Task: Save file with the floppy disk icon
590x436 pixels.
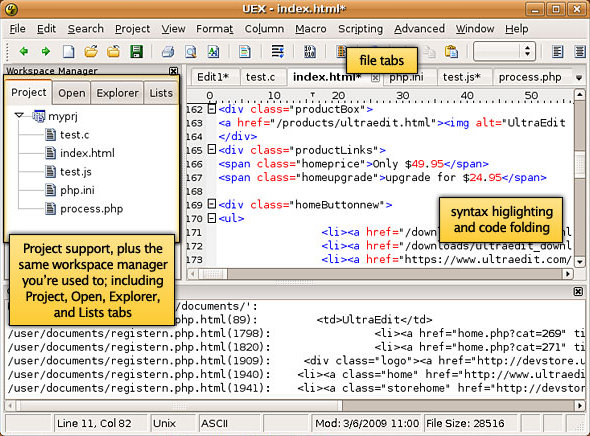Action: pyautogui.click(x=136, y=51)
